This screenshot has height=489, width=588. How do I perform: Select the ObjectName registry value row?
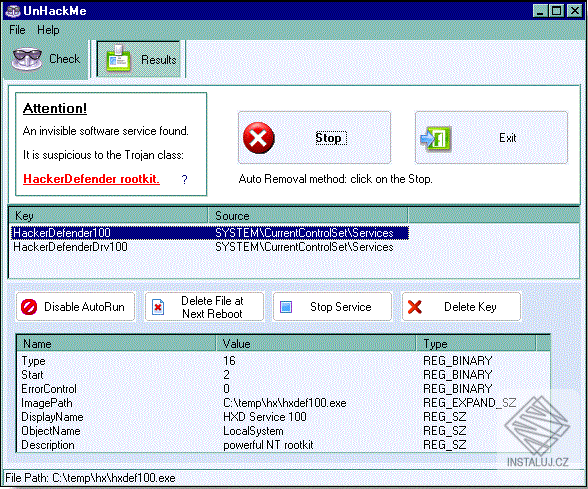(283, 431)
